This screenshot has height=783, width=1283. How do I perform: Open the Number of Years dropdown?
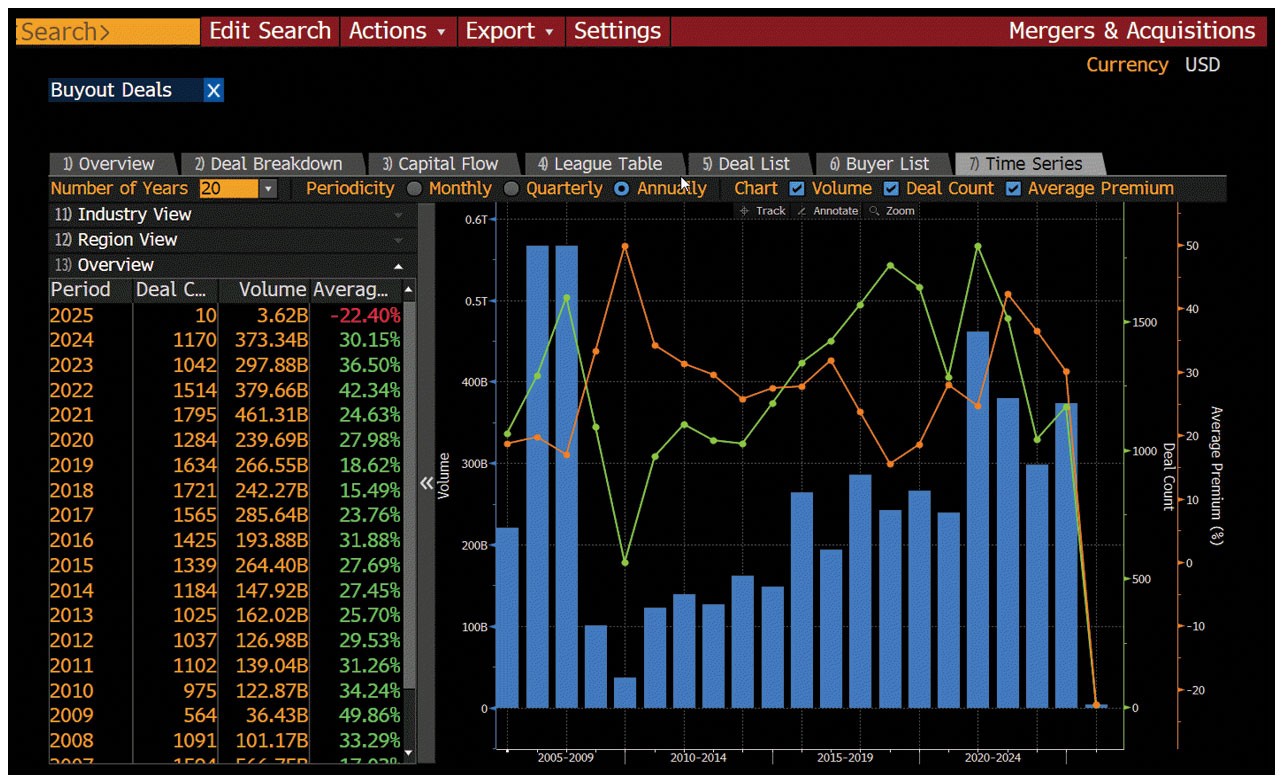click(267, 188)
